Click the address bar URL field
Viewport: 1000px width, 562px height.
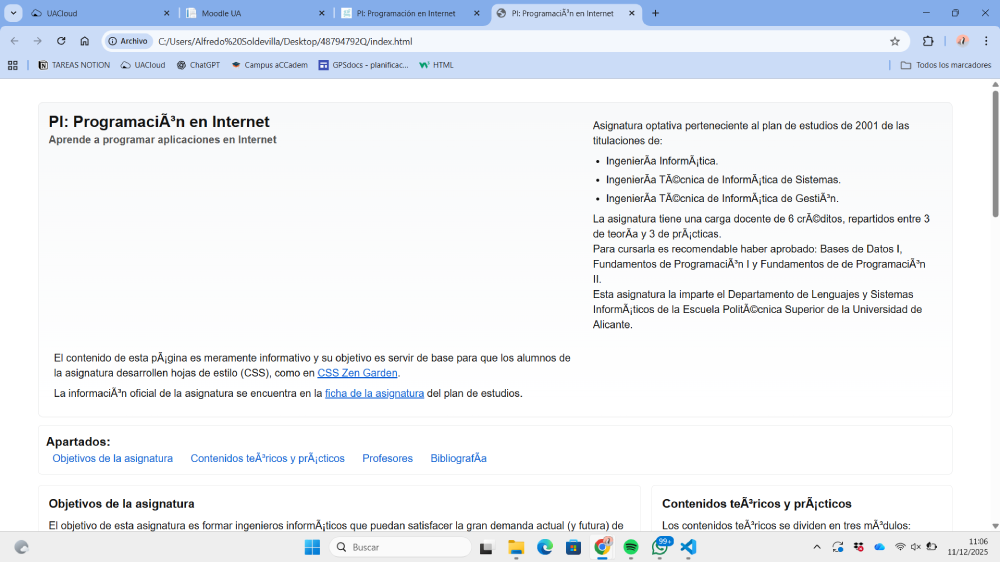click(x=500, y=41)
